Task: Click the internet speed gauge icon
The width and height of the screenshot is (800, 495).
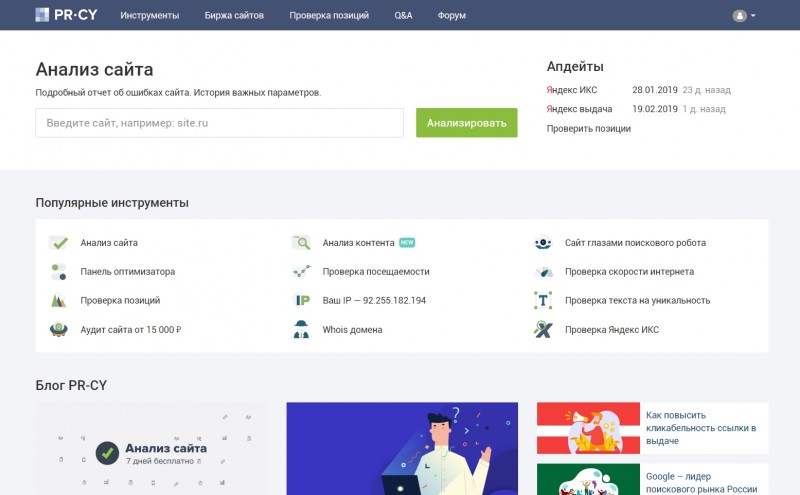Action: pos(543,272)
